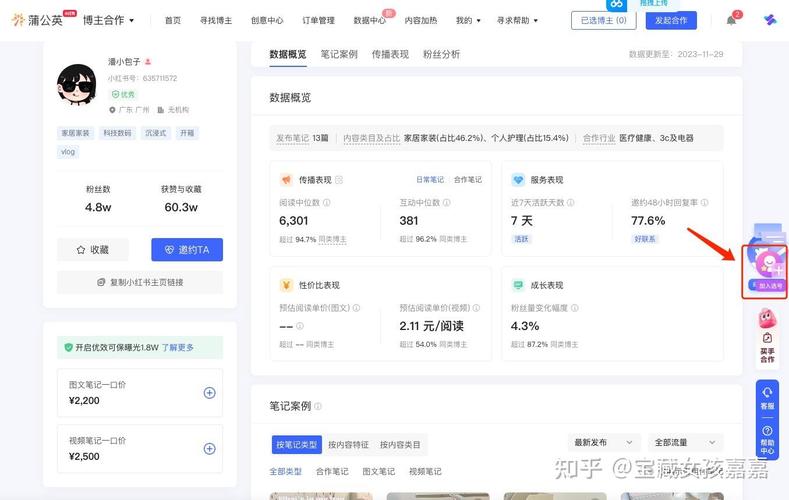Filter notes by 视频笔记

tap(425, 471)
